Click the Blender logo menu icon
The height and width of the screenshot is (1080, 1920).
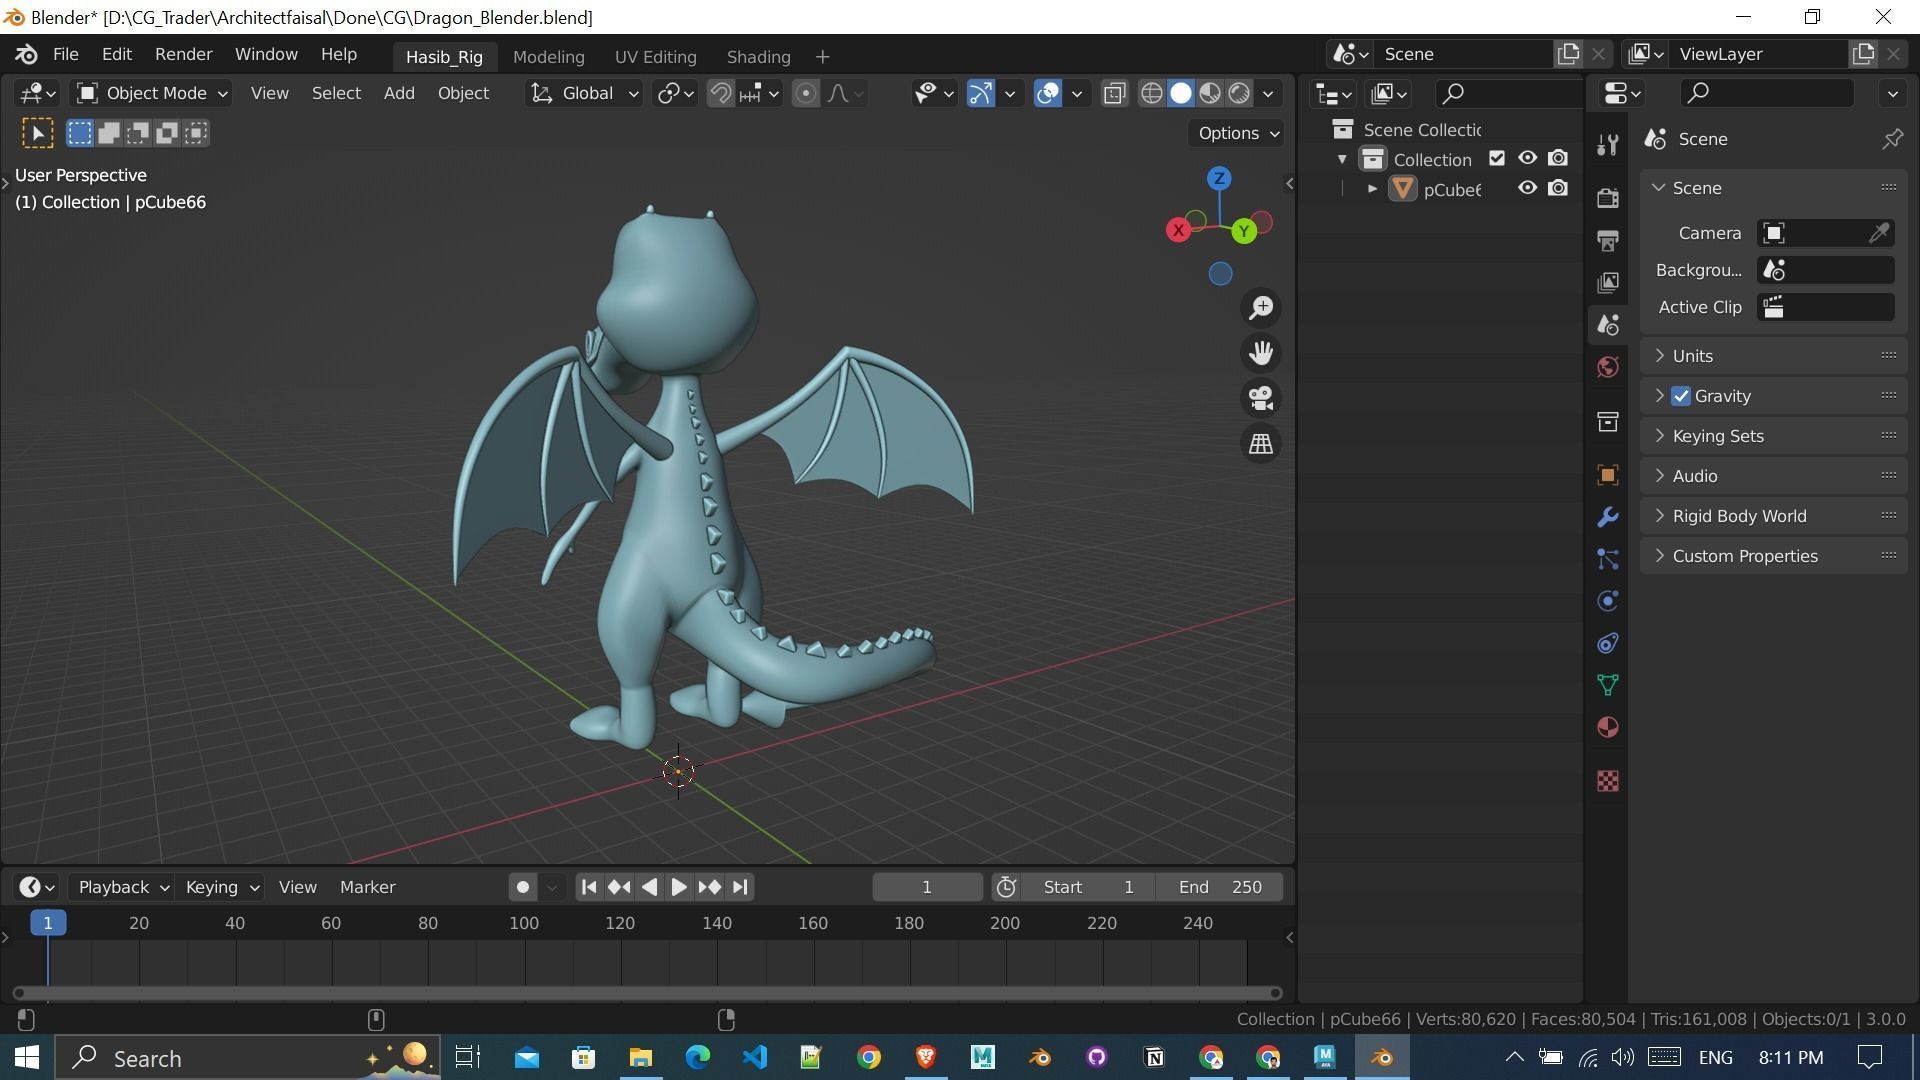27,54
